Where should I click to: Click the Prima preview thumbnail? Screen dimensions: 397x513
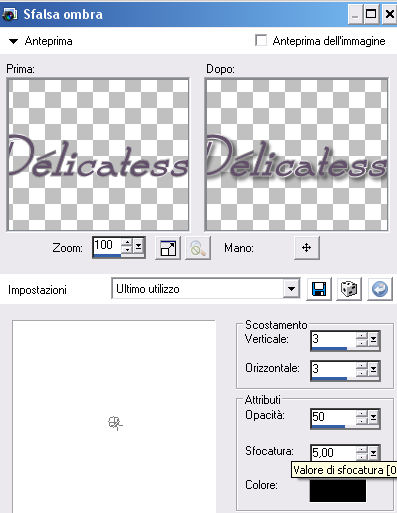pos(98,155)
